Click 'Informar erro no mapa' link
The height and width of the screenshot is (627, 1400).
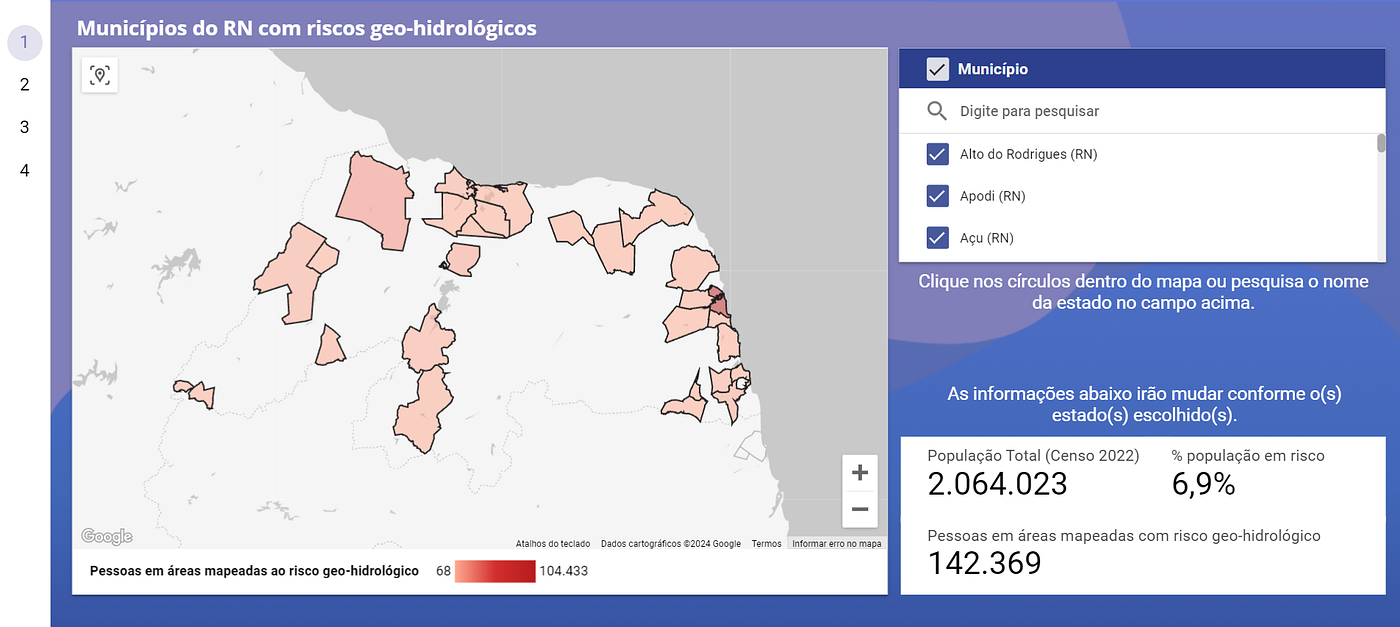pos(837,544)
